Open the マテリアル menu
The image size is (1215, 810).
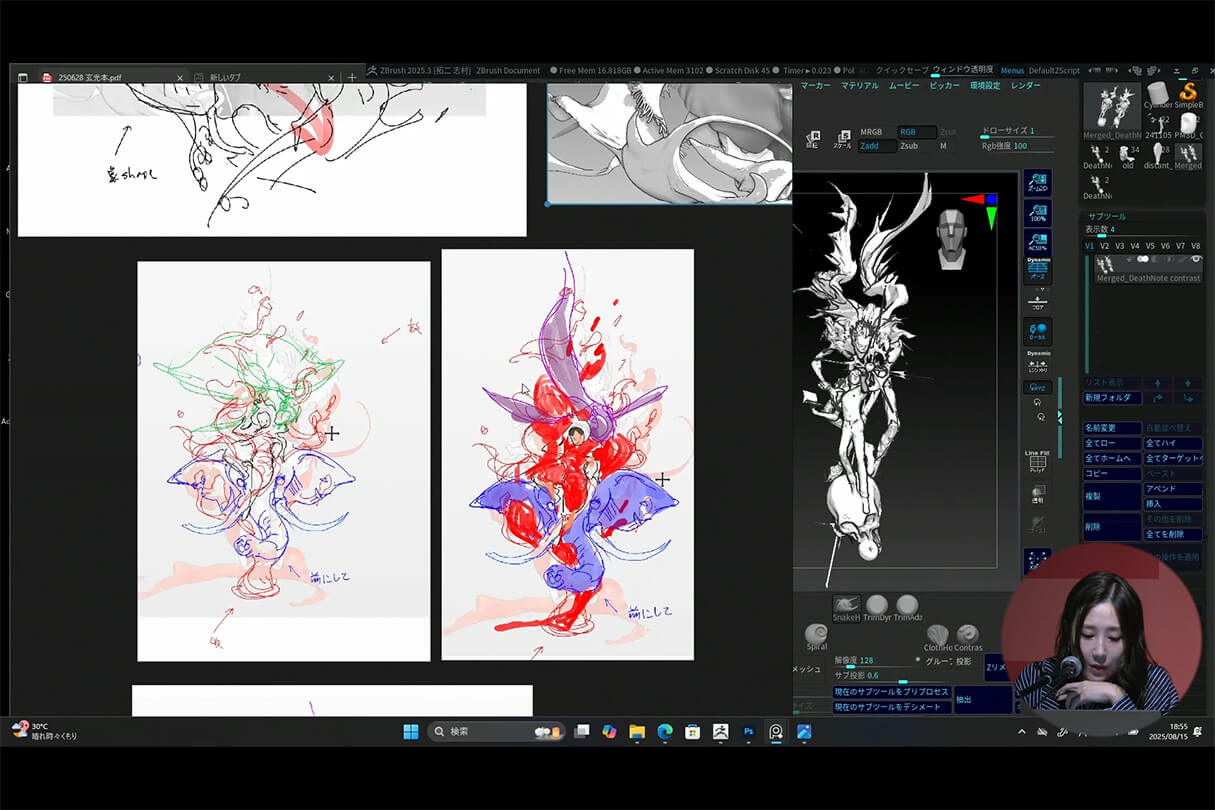click(859, 86)
